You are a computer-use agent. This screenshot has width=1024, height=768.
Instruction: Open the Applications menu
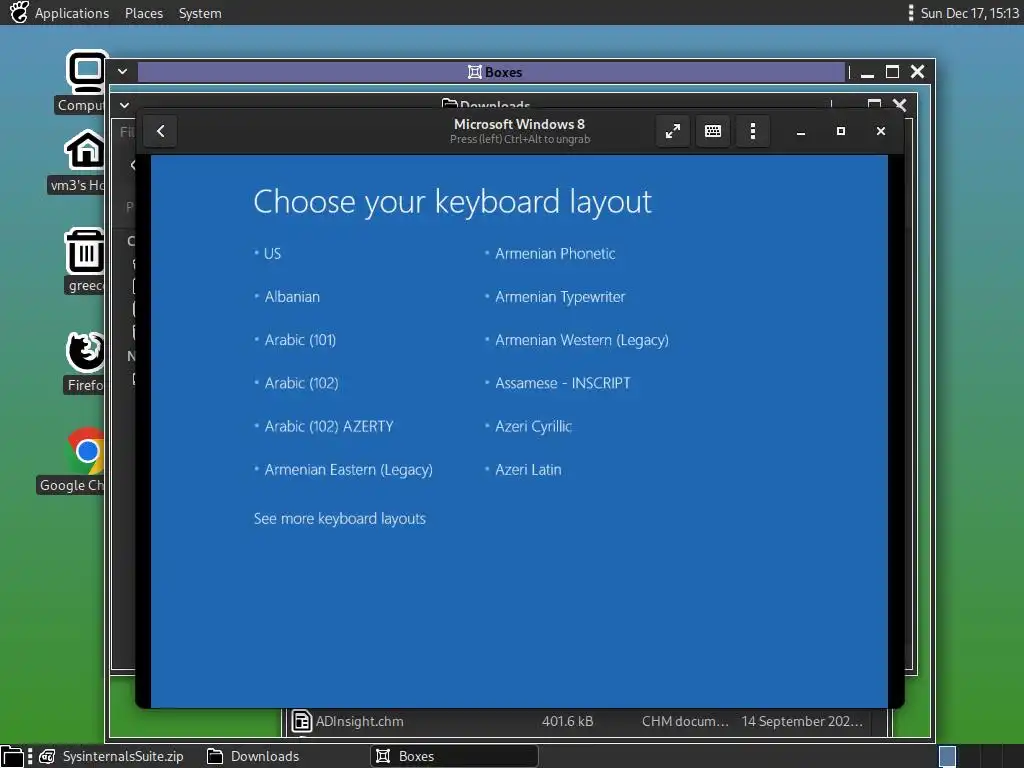pos(72,13)
